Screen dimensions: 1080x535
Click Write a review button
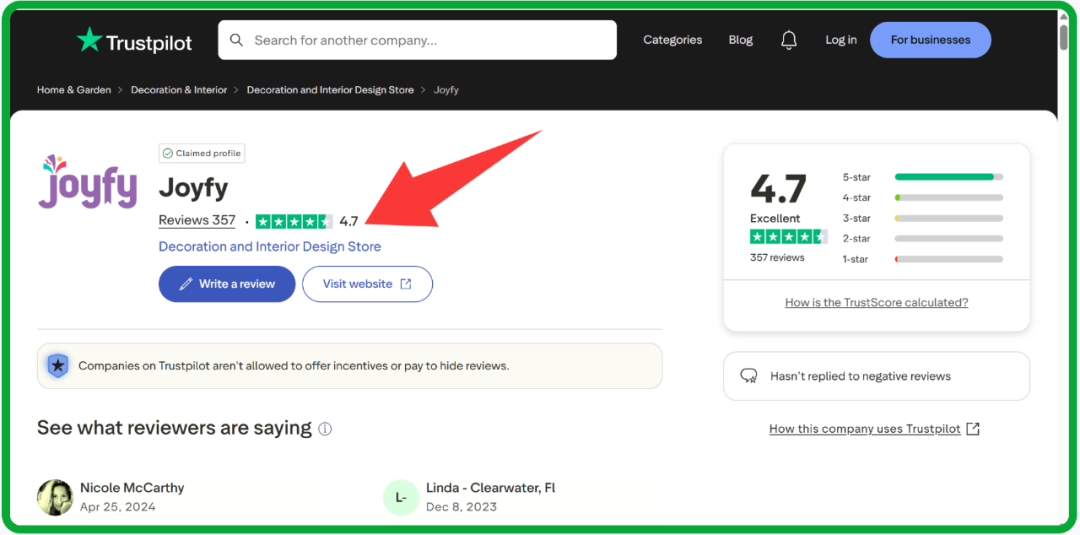pyautogui.click(x=227, y=284)
